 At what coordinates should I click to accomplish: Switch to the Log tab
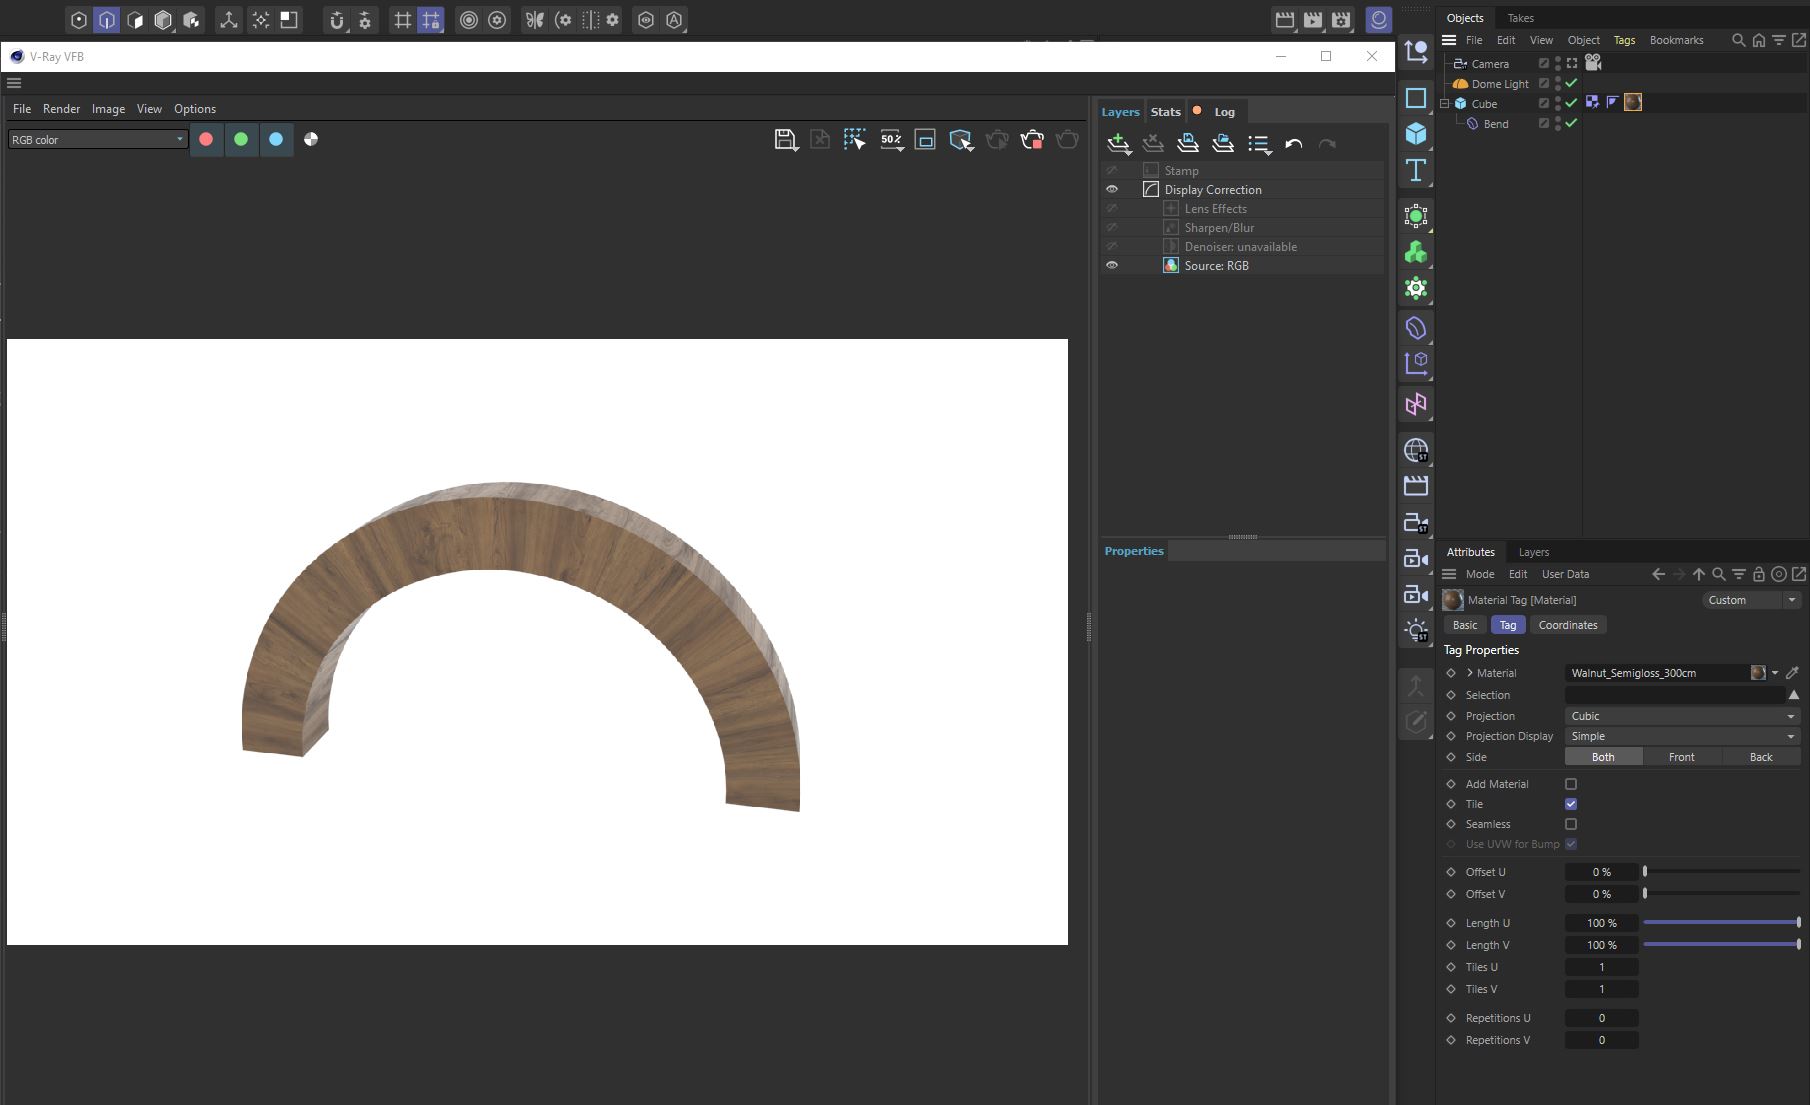coord(1224,112)
